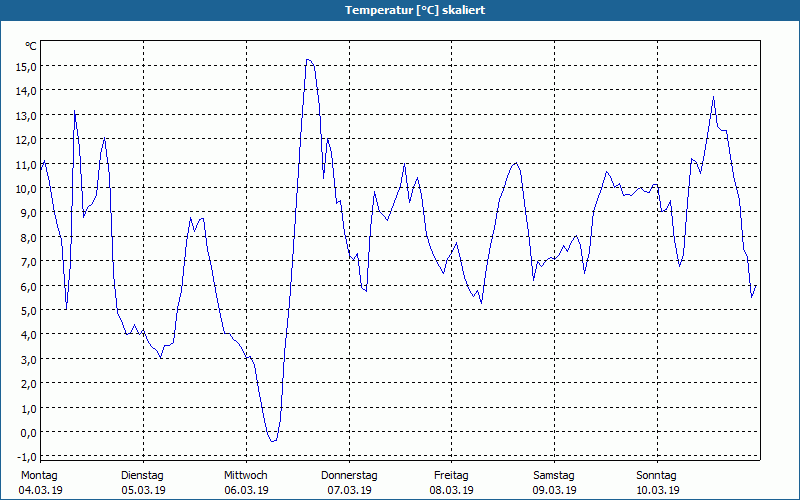Click the -1,0 y-axis label
Screen dimensions: 800x500
pyautogui.click(x=27, y=457)
